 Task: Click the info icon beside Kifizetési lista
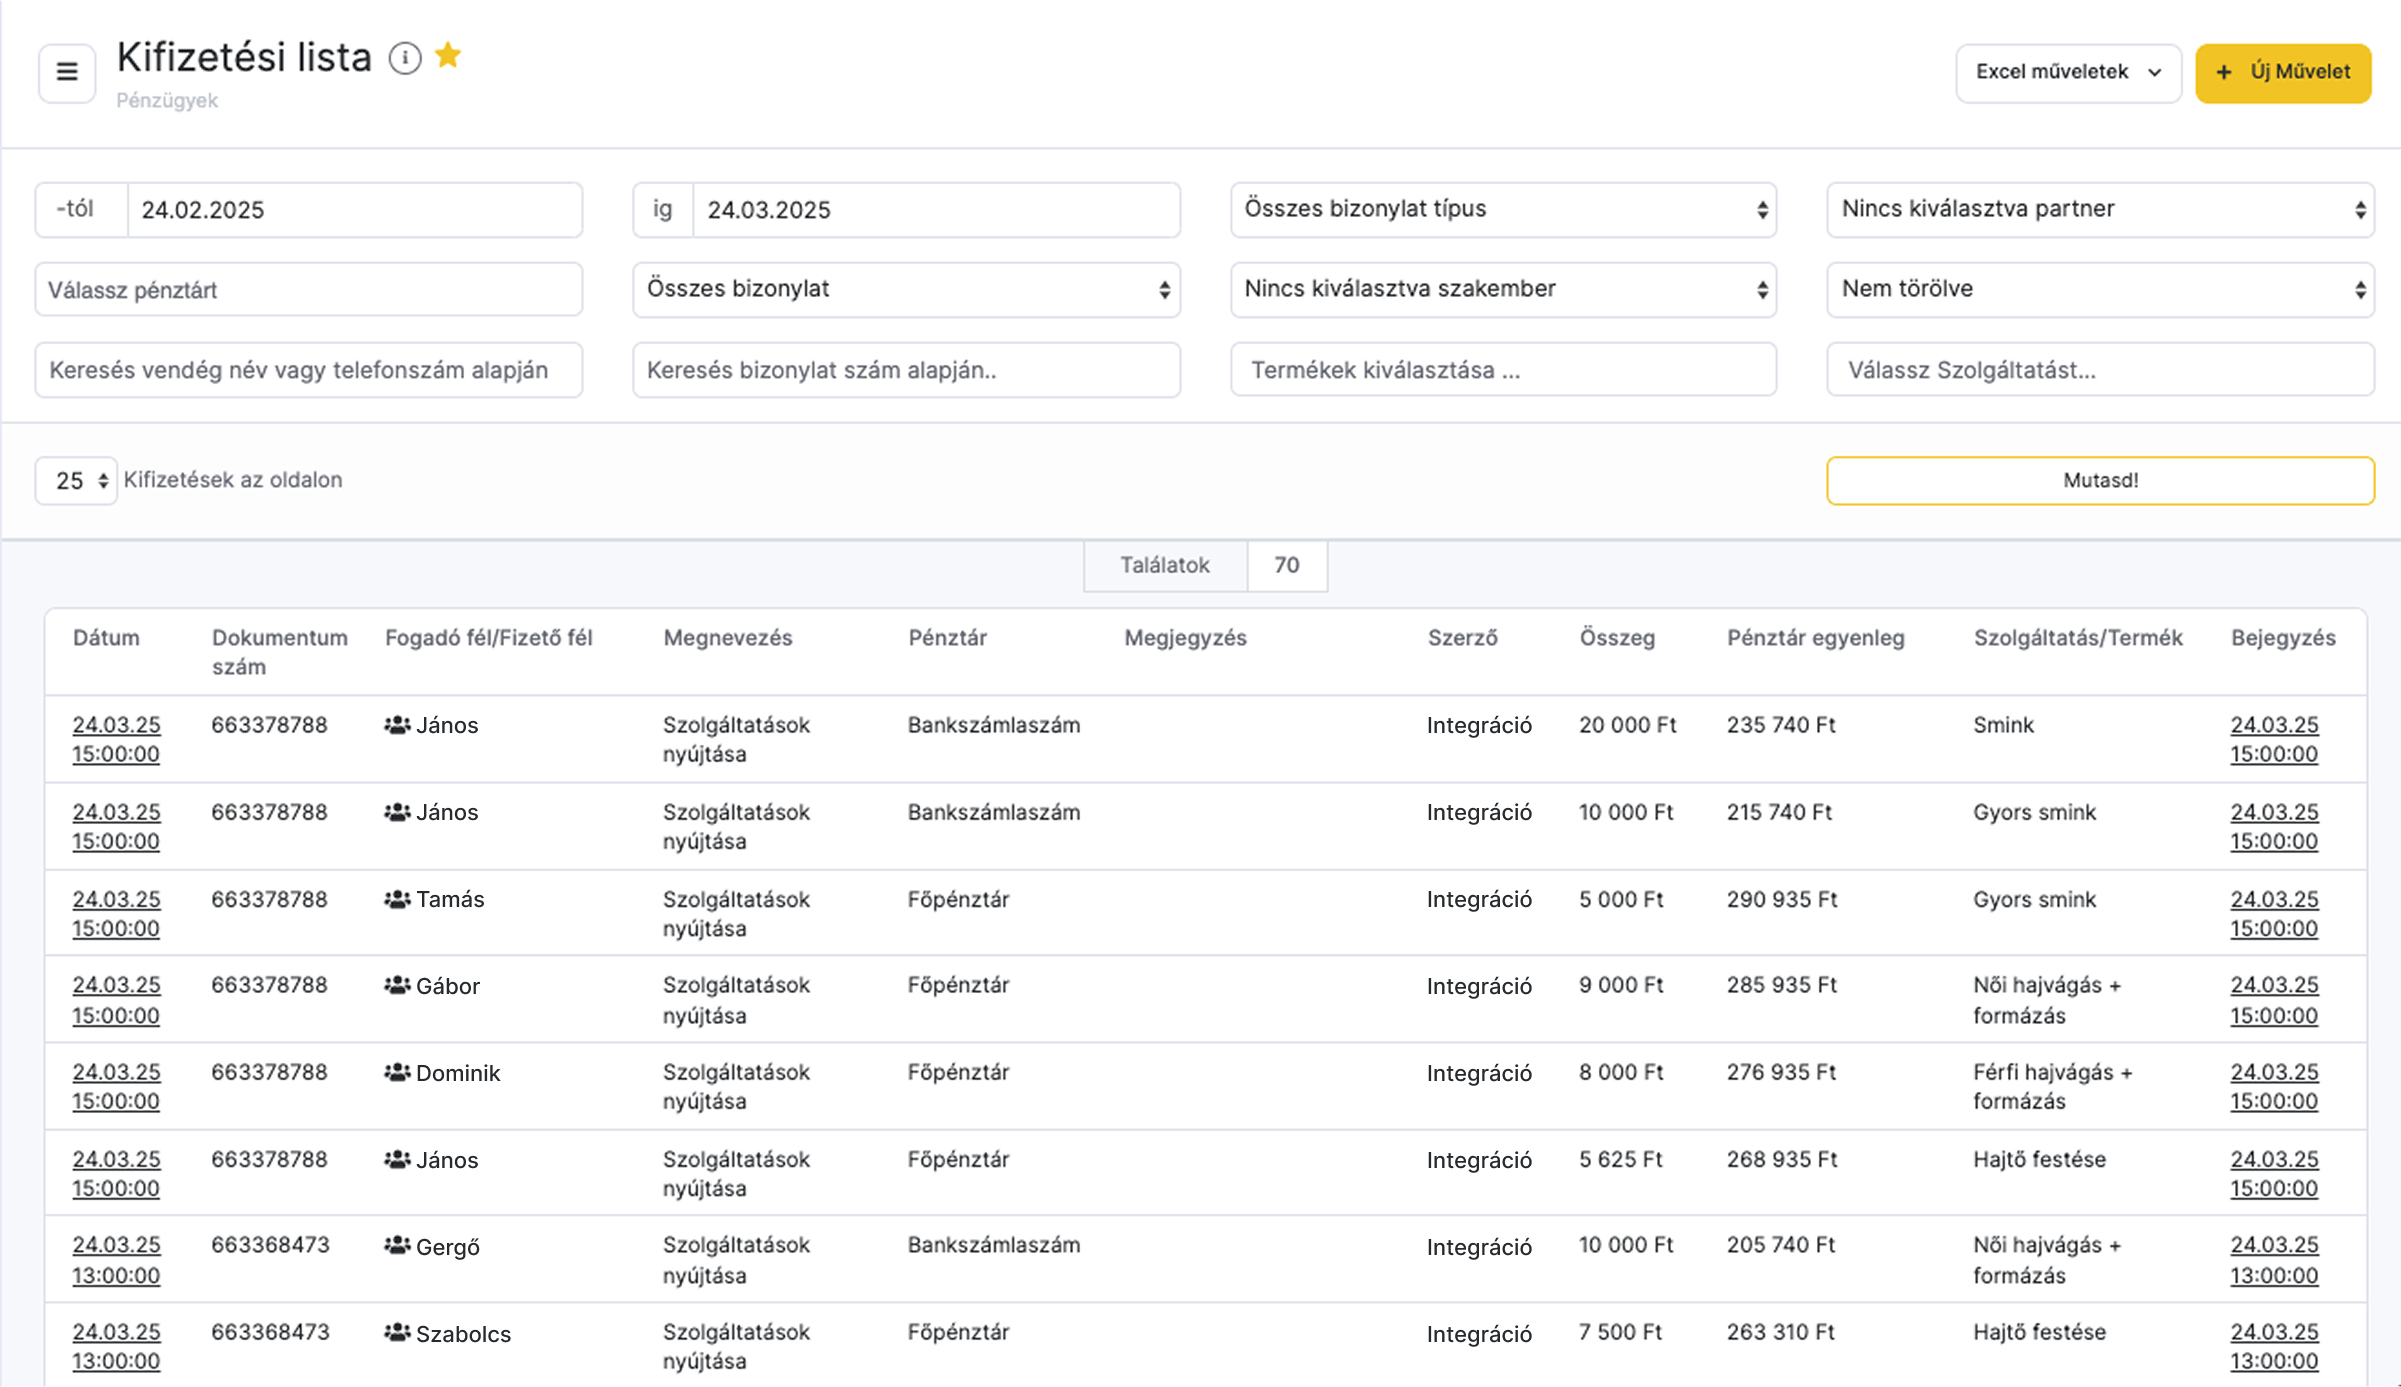pos(405,58)
